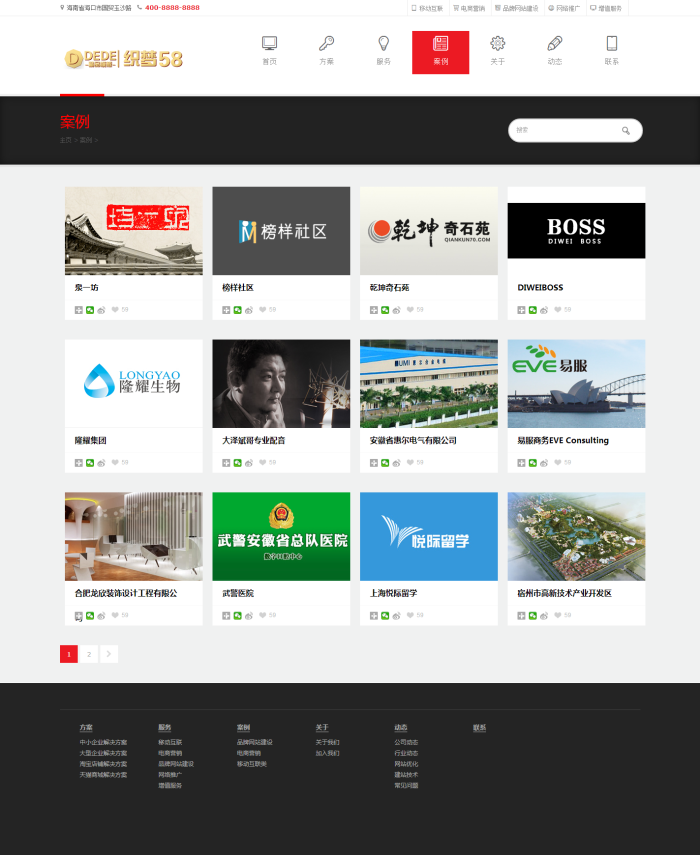Open the 榜样社区 case thumbnail
Viewport: 700px width, 855px height.
pyautogui.click(x=281, y=231)
